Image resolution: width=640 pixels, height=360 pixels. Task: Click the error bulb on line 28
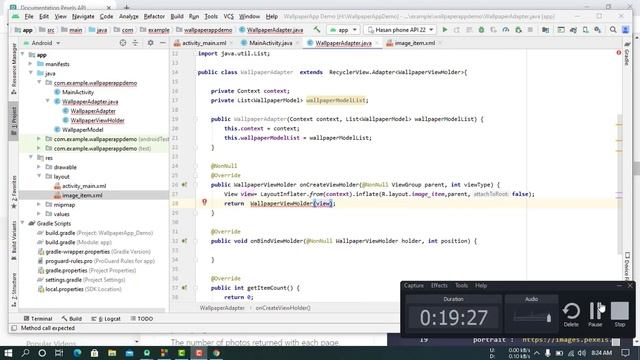pos(204,202)
